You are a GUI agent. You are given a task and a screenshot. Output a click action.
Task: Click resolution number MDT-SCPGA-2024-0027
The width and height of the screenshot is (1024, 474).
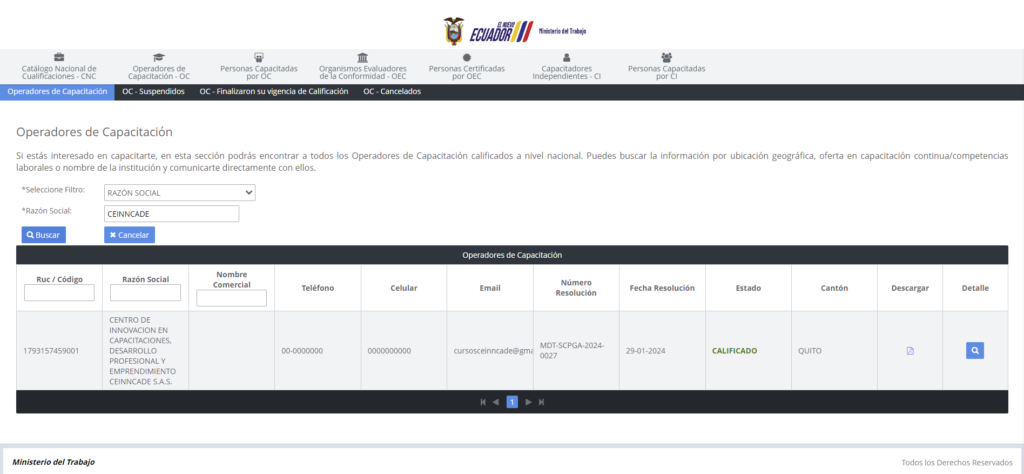(x=572, y=351)
